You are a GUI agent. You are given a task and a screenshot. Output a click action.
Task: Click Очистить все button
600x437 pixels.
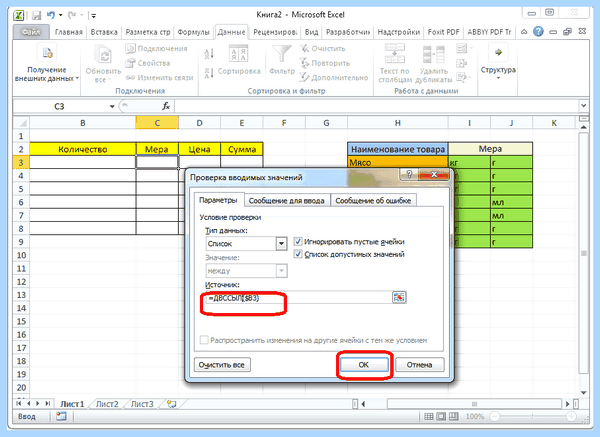(x=222, y=365)
